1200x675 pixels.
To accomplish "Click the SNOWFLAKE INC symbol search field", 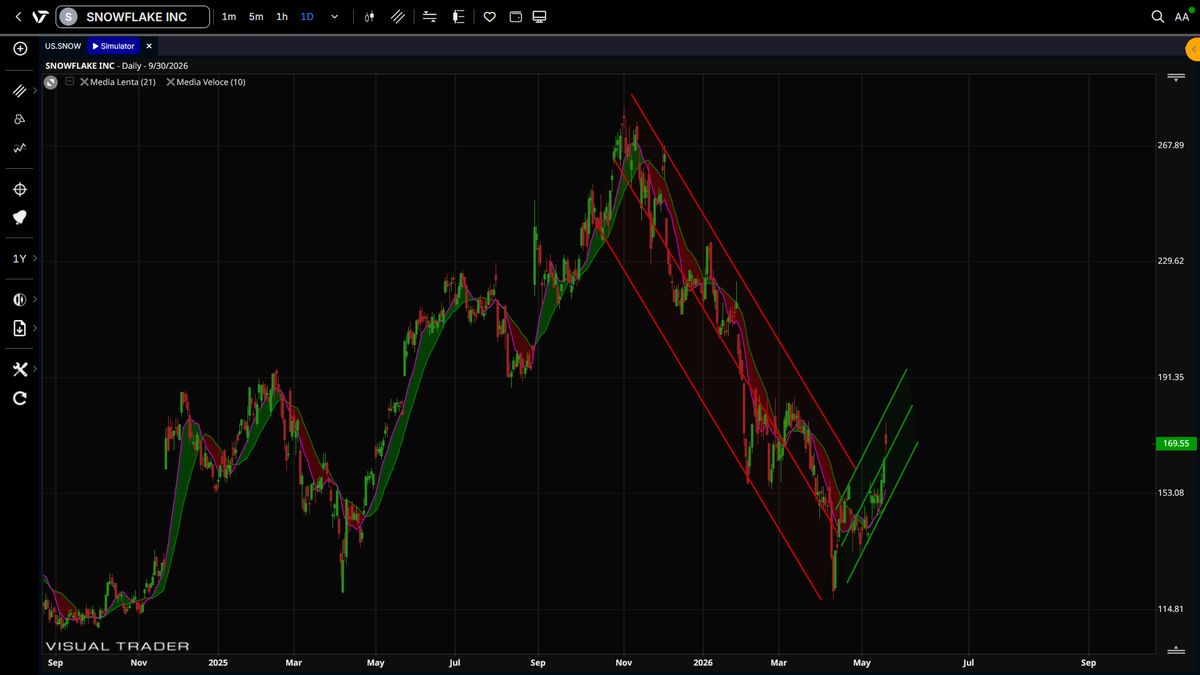I will click(x=133, y=17).
